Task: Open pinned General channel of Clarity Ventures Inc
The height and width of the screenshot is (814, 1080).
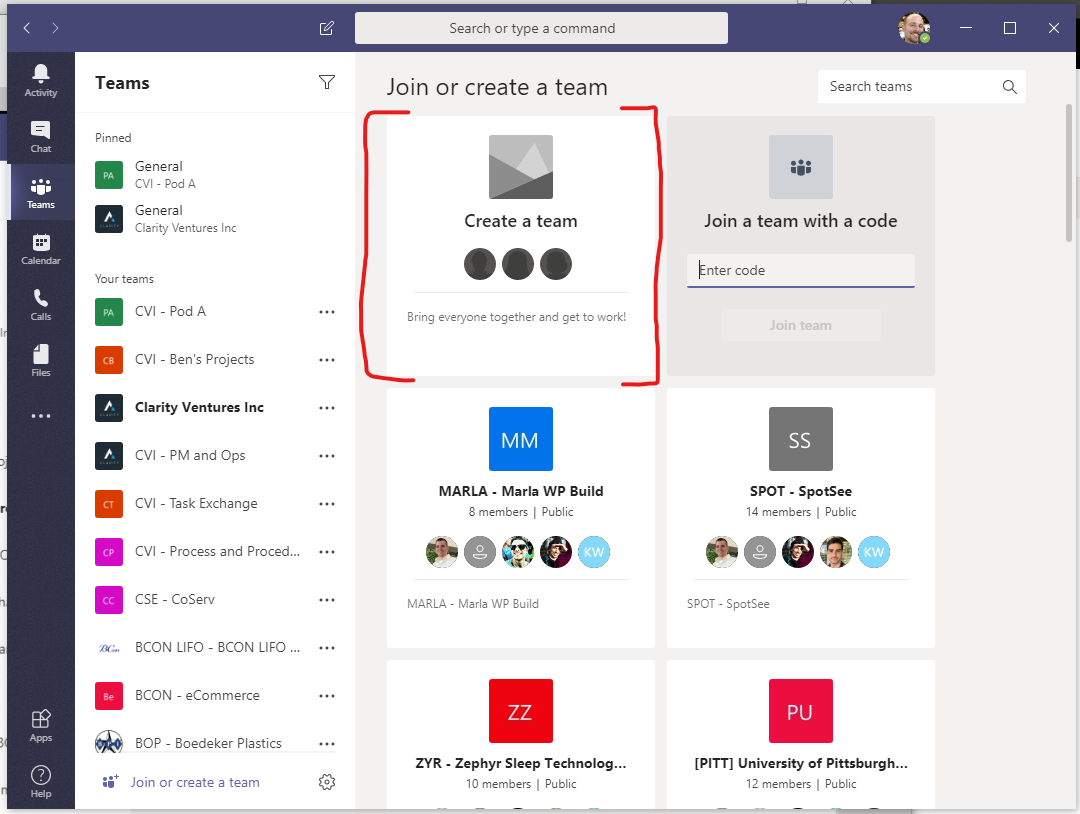Action: (215, 219)
